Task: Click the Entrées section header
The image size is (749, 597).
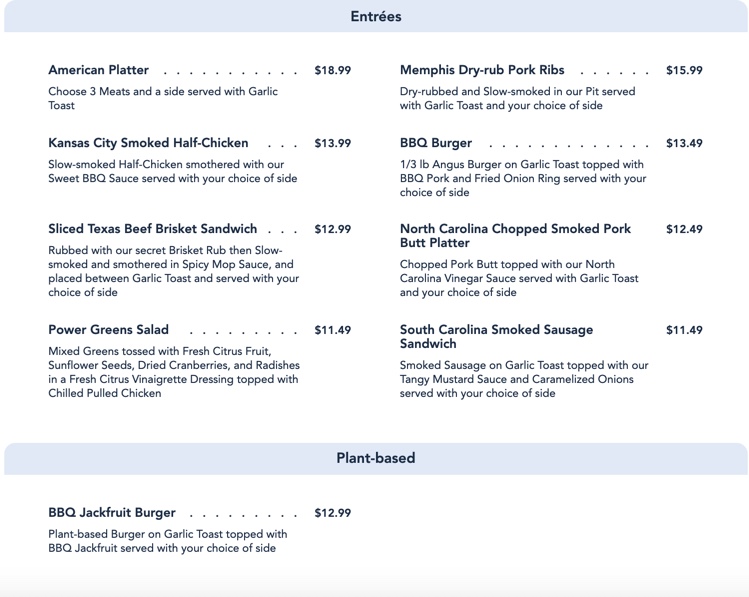Action: pos(375,17)
